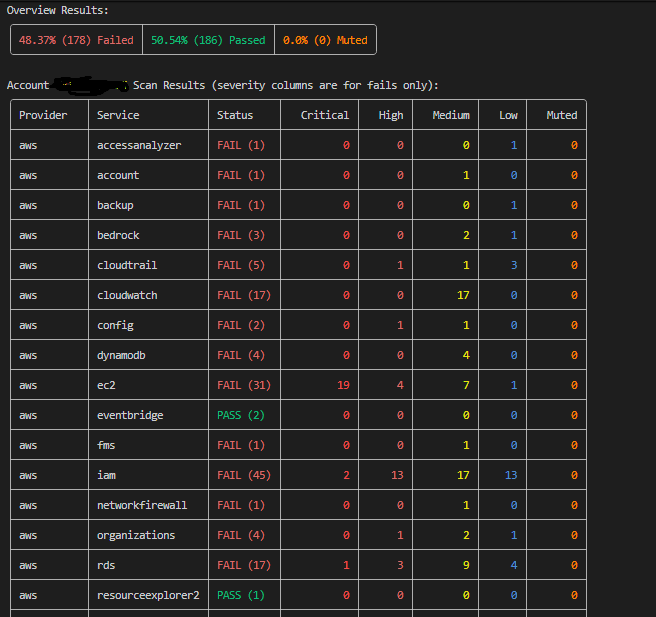Image resolution: width=656 pixels, height=617 pixels.
Task: Select the 'iam' service name
Action: tap(106, 475)
